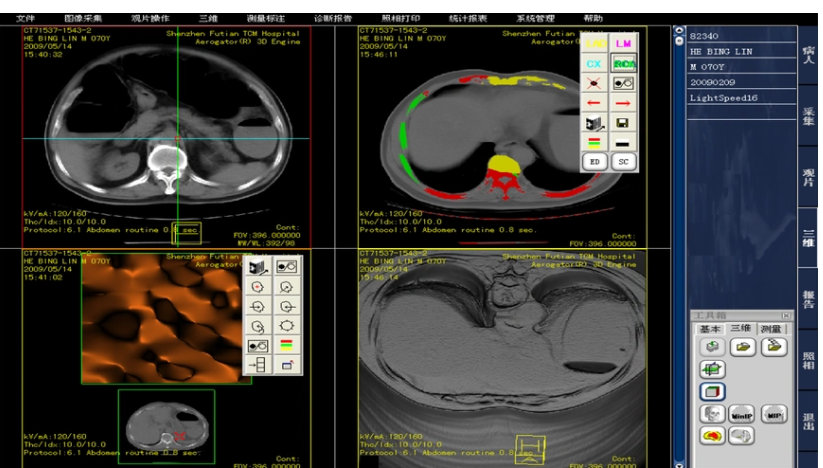The width and height of the screenshot is (823, 468).
Task: Click the red crossed-out eye icon
Action: click(595, 83)
